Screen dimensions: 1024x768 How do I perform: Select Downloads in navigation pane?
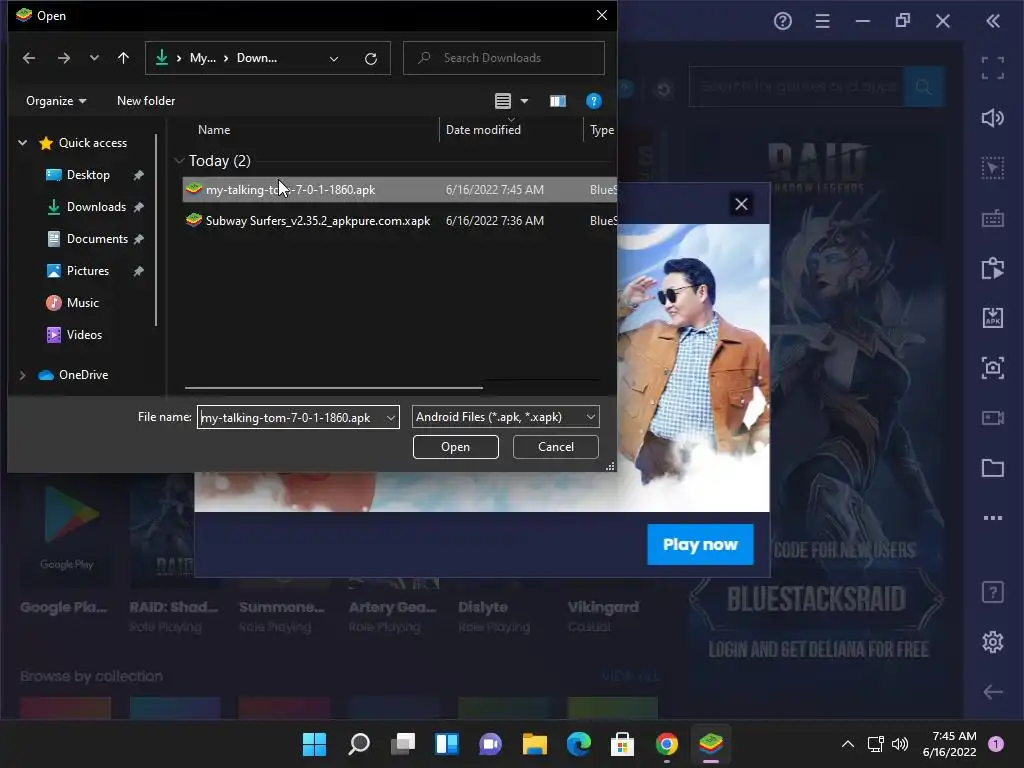click(x=96, y=207)
